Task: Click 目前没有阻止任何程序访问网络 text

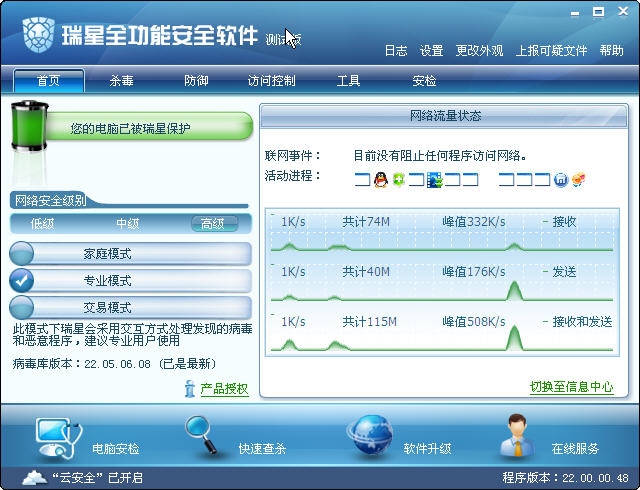Action: [x=440, y=156]
